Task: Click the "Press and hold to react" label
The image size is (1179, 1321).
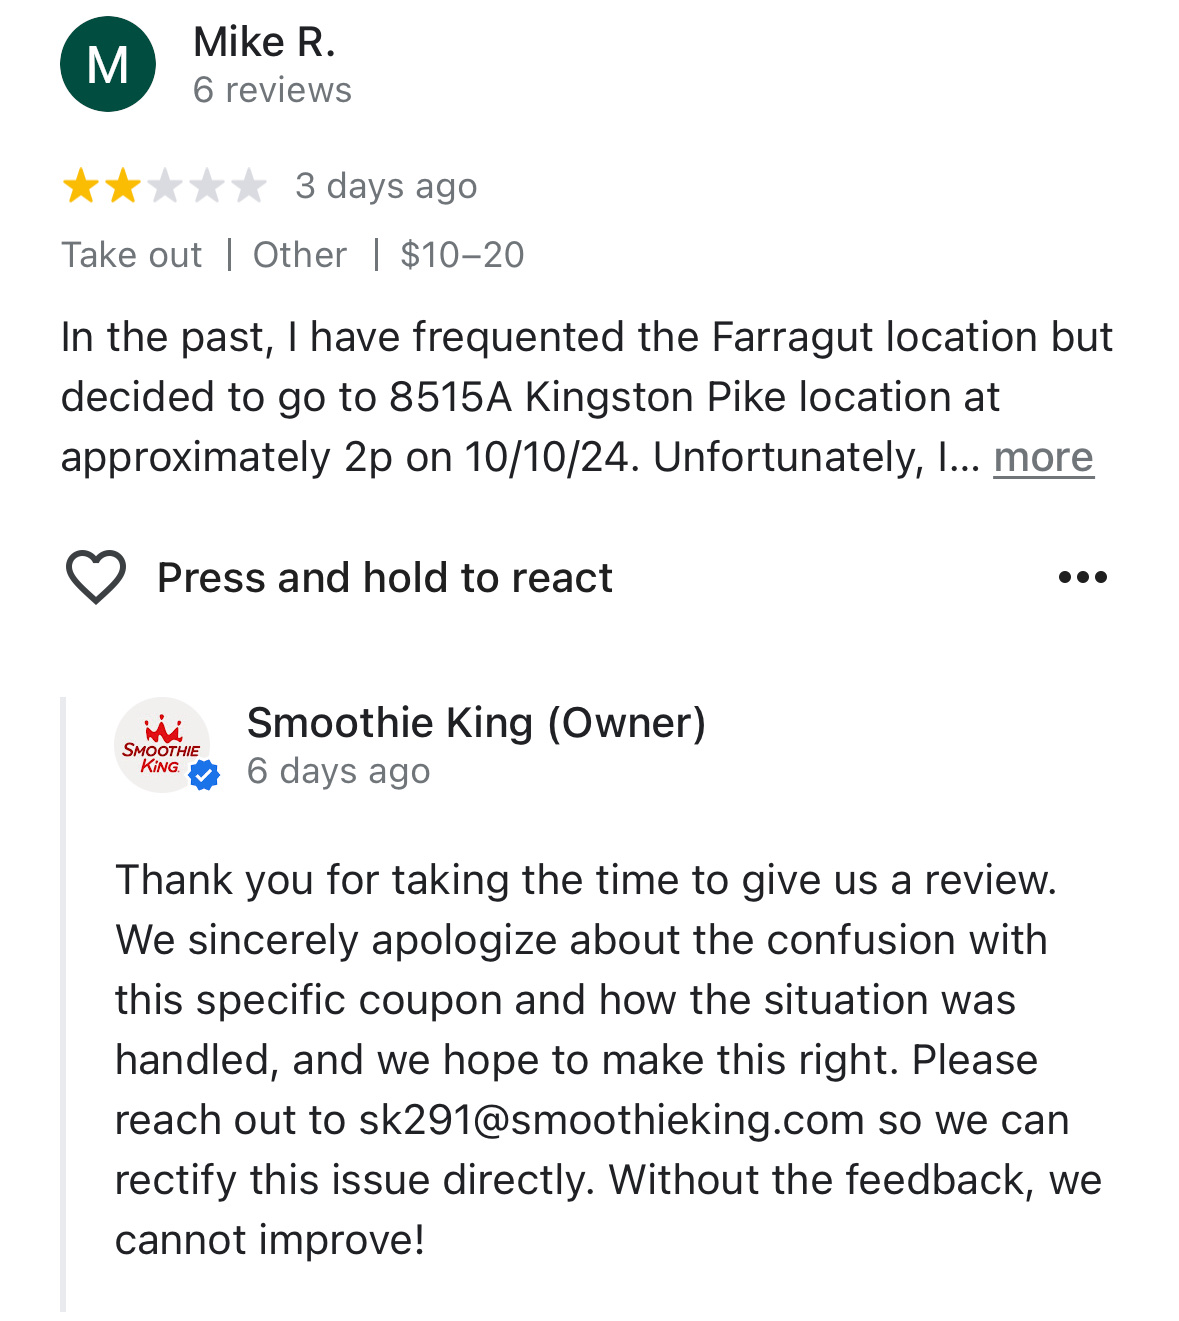Action: click(385, 578)
